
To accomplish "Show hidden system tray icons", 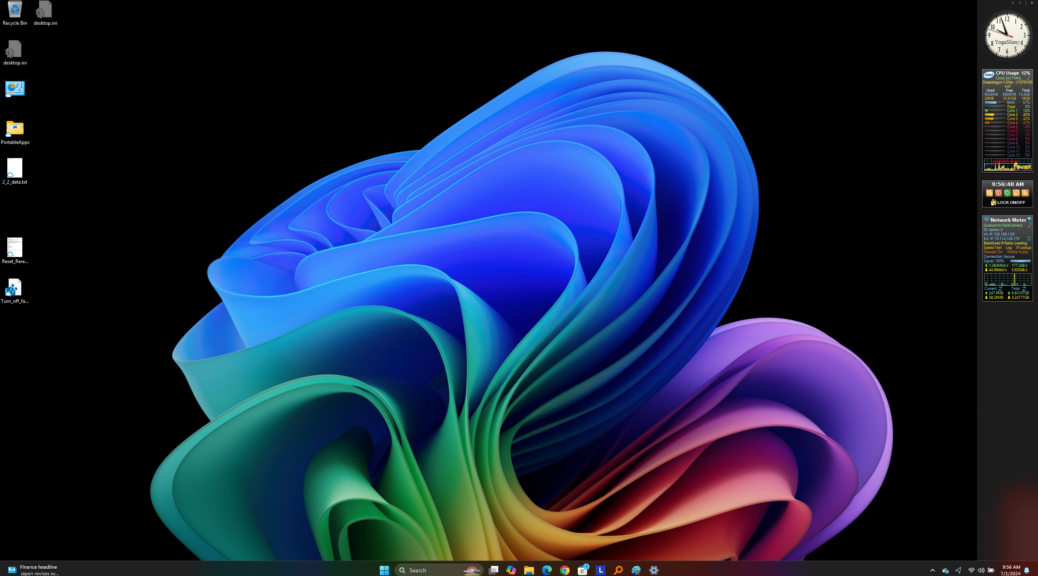I will 933,570.
